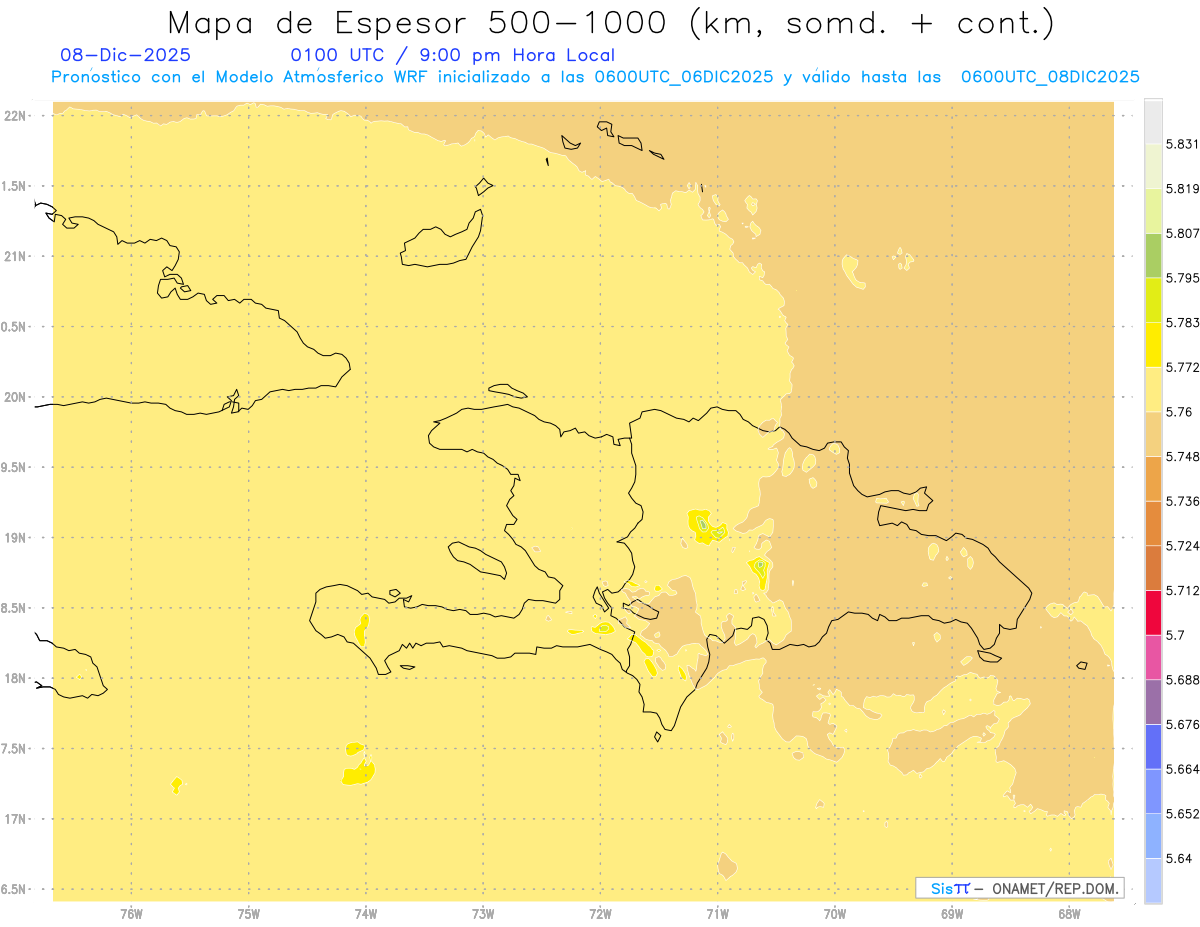
Task: Click the 19N latitude label
Action: click(x=15, y=537)
